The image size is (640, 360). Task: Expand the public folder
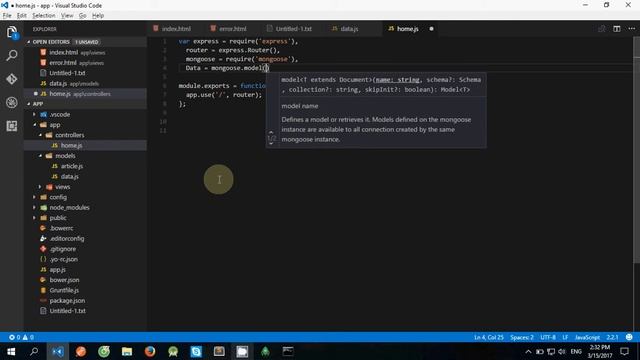click(x=34, y=218)
